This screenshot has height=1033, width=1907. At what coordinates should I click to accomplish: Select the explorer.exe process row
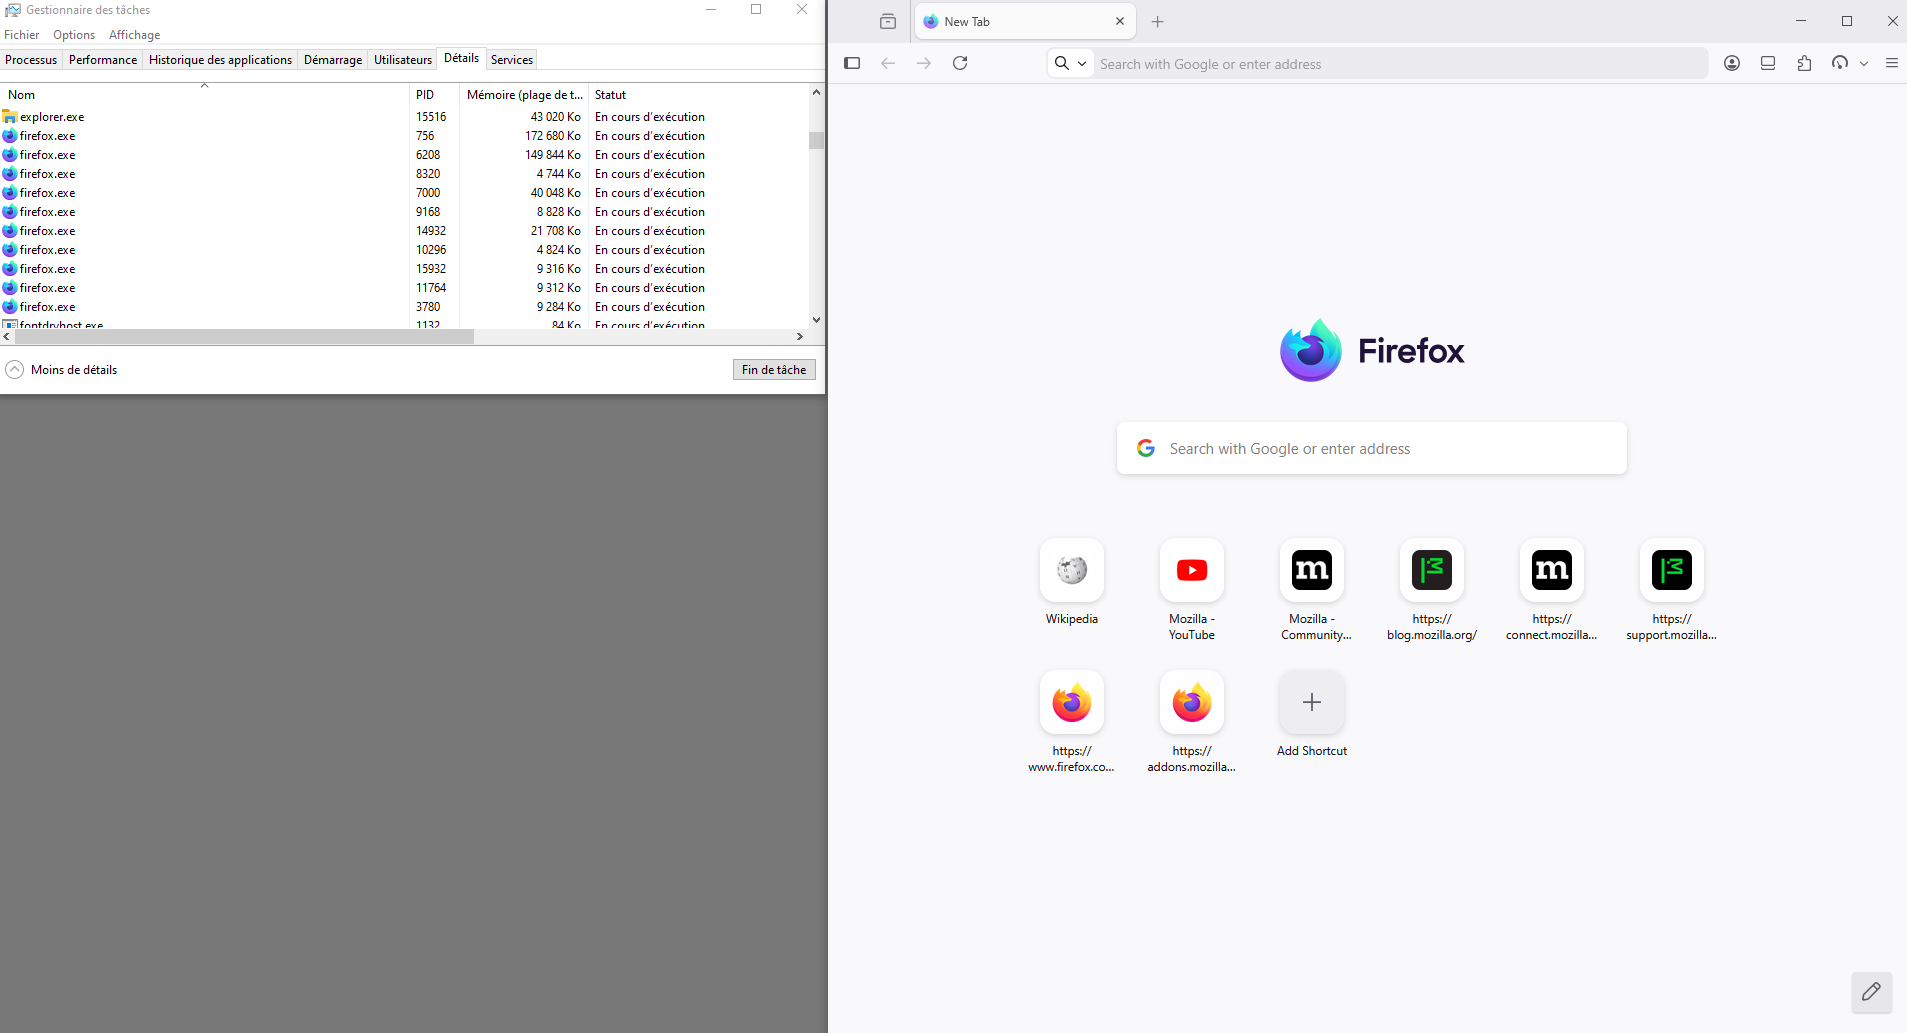[404, 117]
